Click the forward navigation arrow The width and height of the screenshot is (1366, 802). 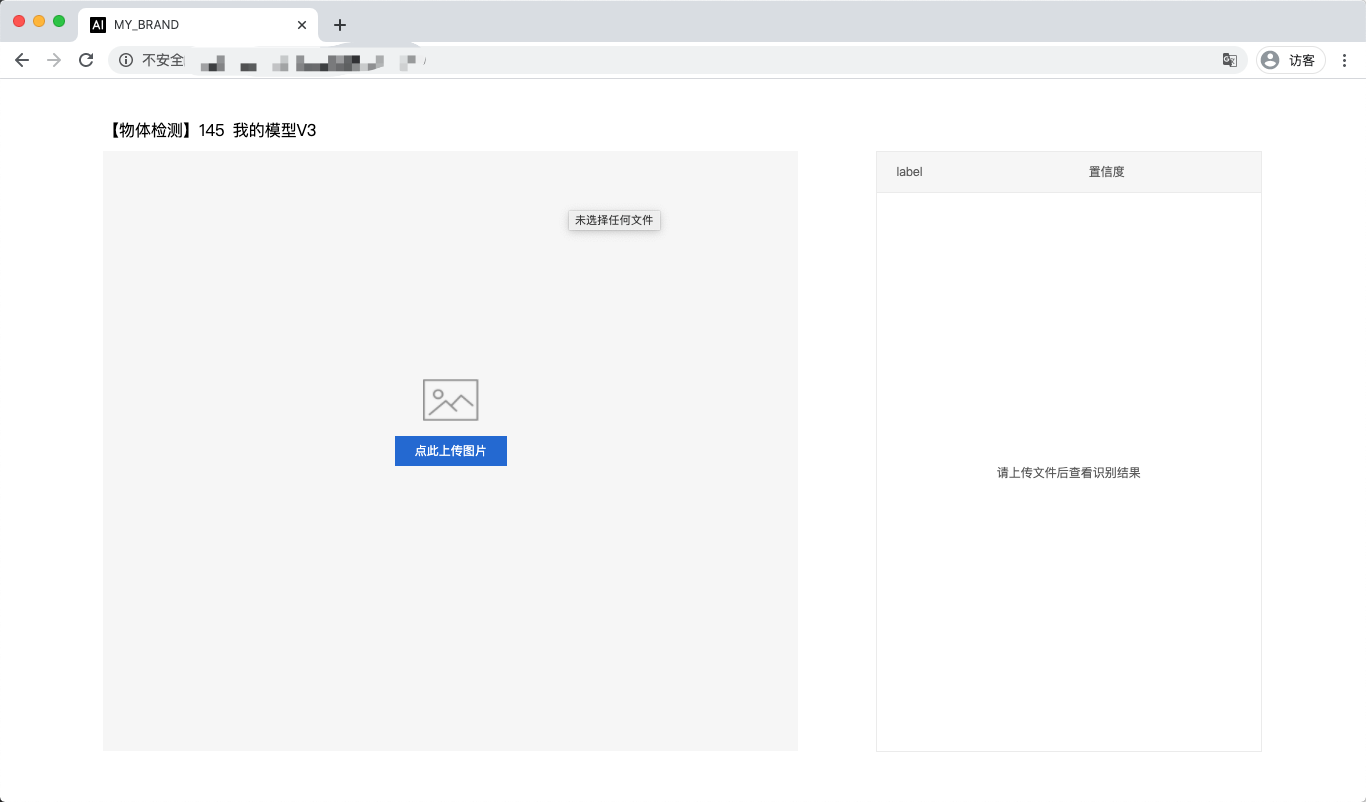point(54,60)
